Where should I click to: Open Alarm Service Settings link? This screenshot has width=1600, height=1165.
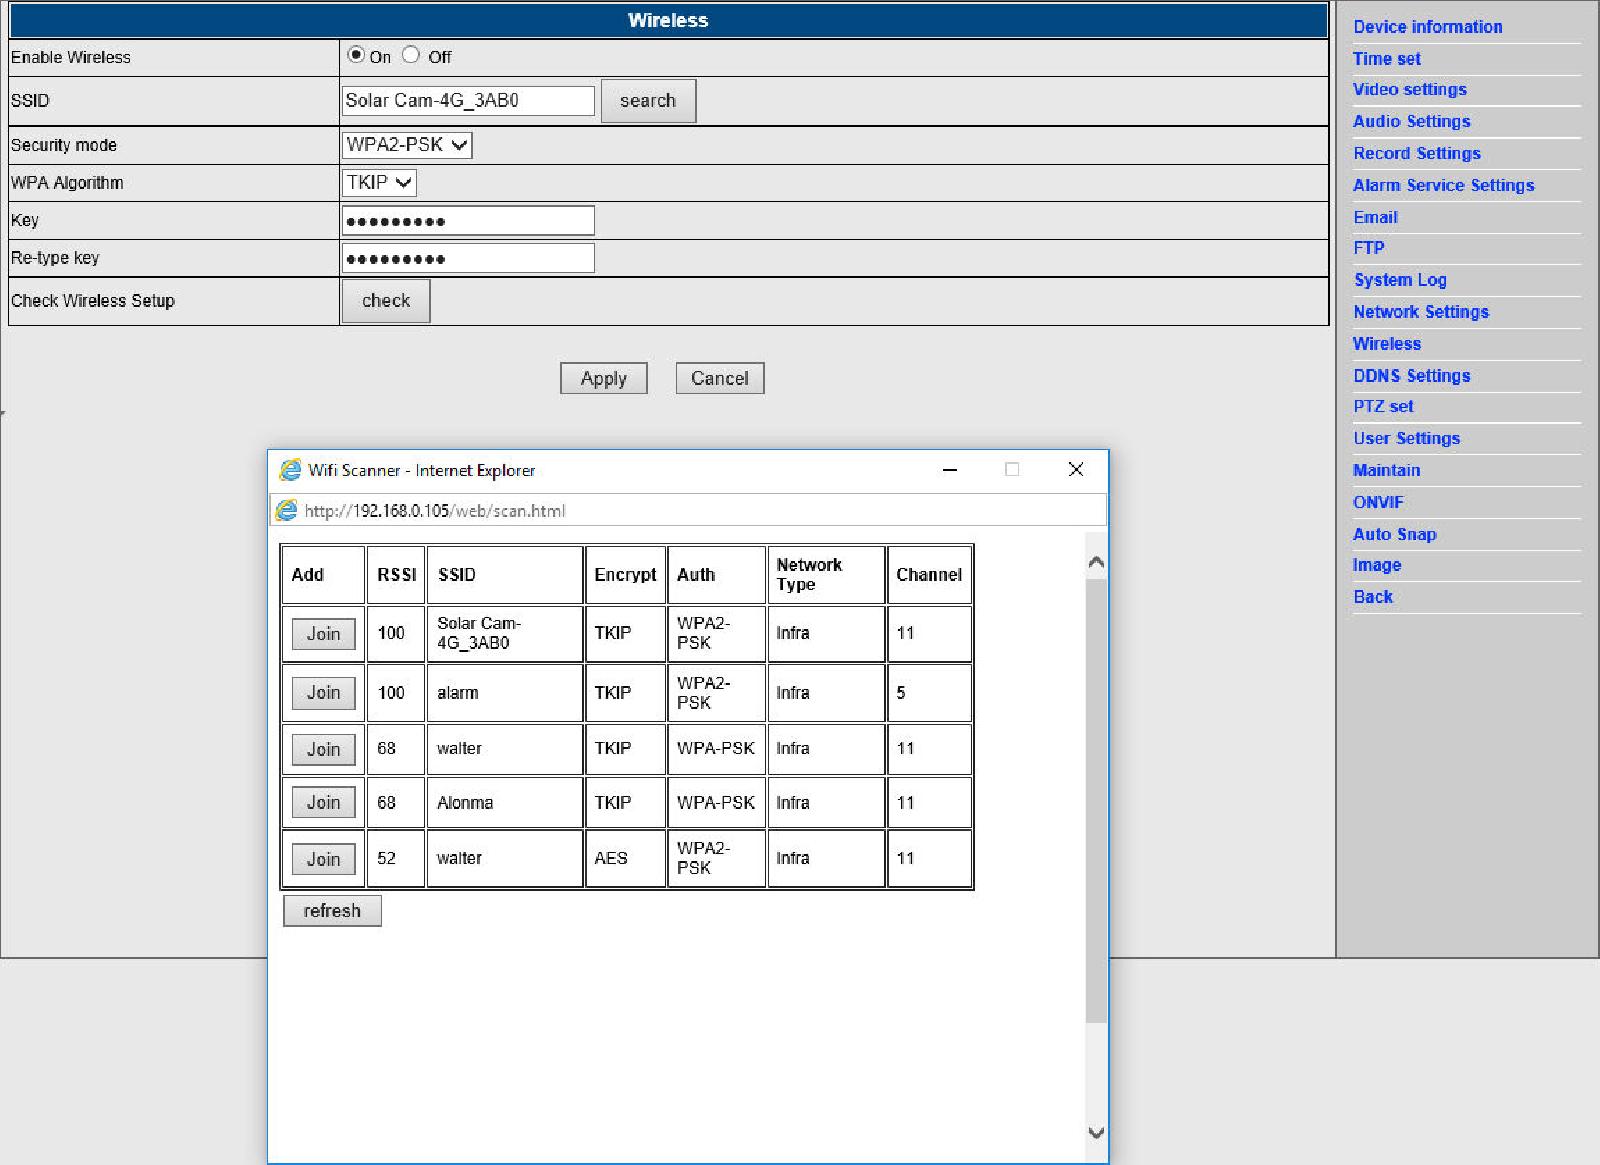1443,185
